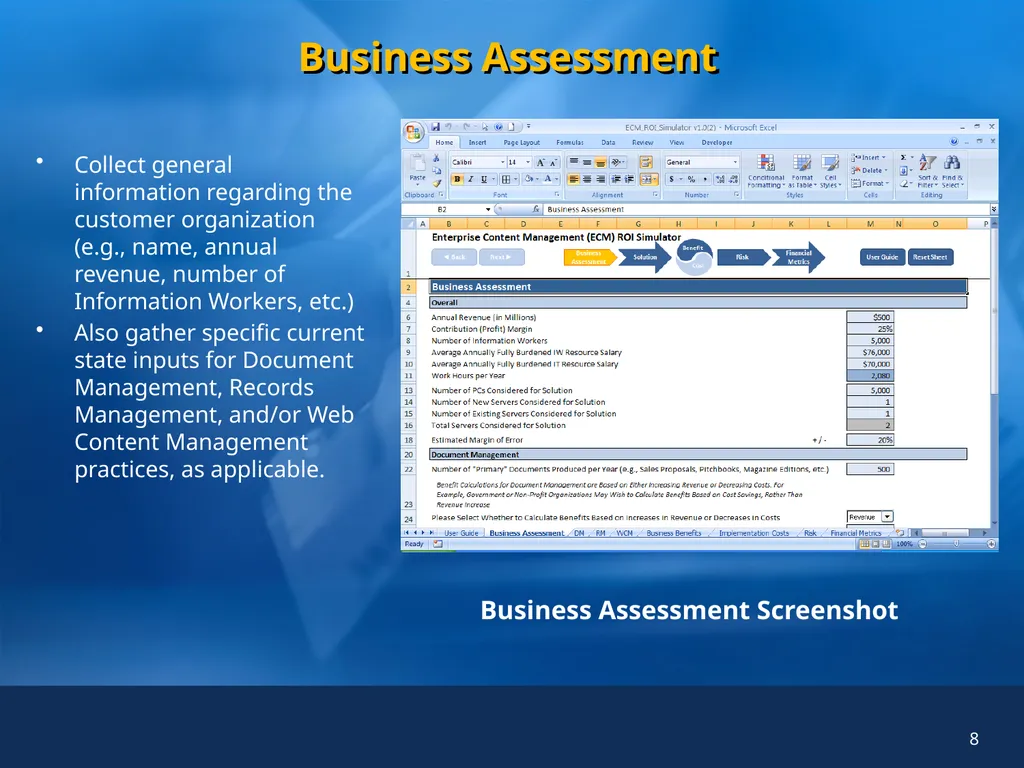Select the Business Benefits sheet tab

[x=673, y=534]
